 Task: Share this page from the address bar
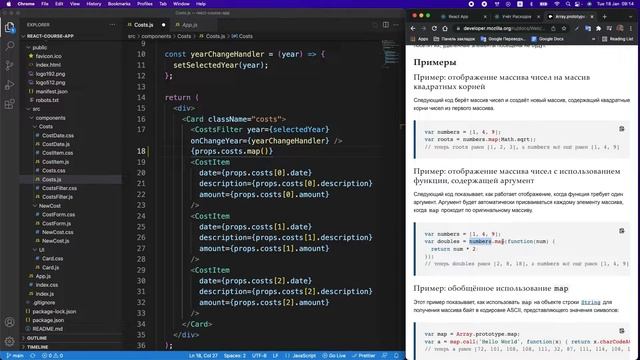pos(553,29)
